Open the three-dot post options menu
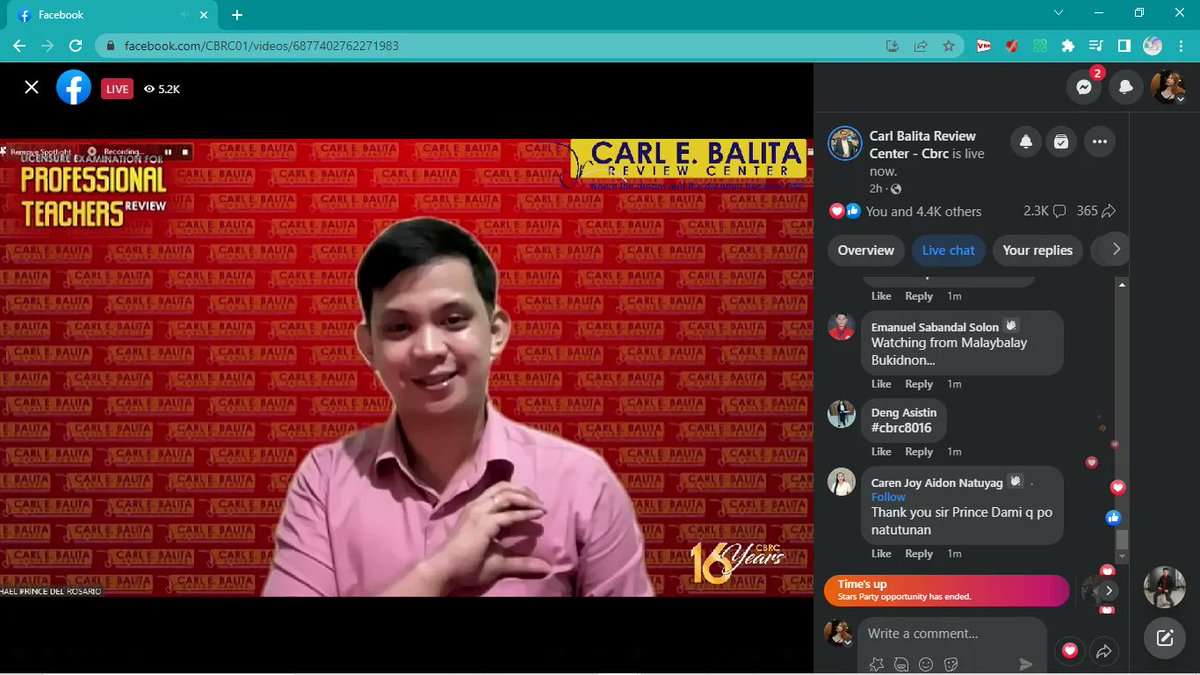Viewport: 1200px width, 675px height. tap(1100, 142)
